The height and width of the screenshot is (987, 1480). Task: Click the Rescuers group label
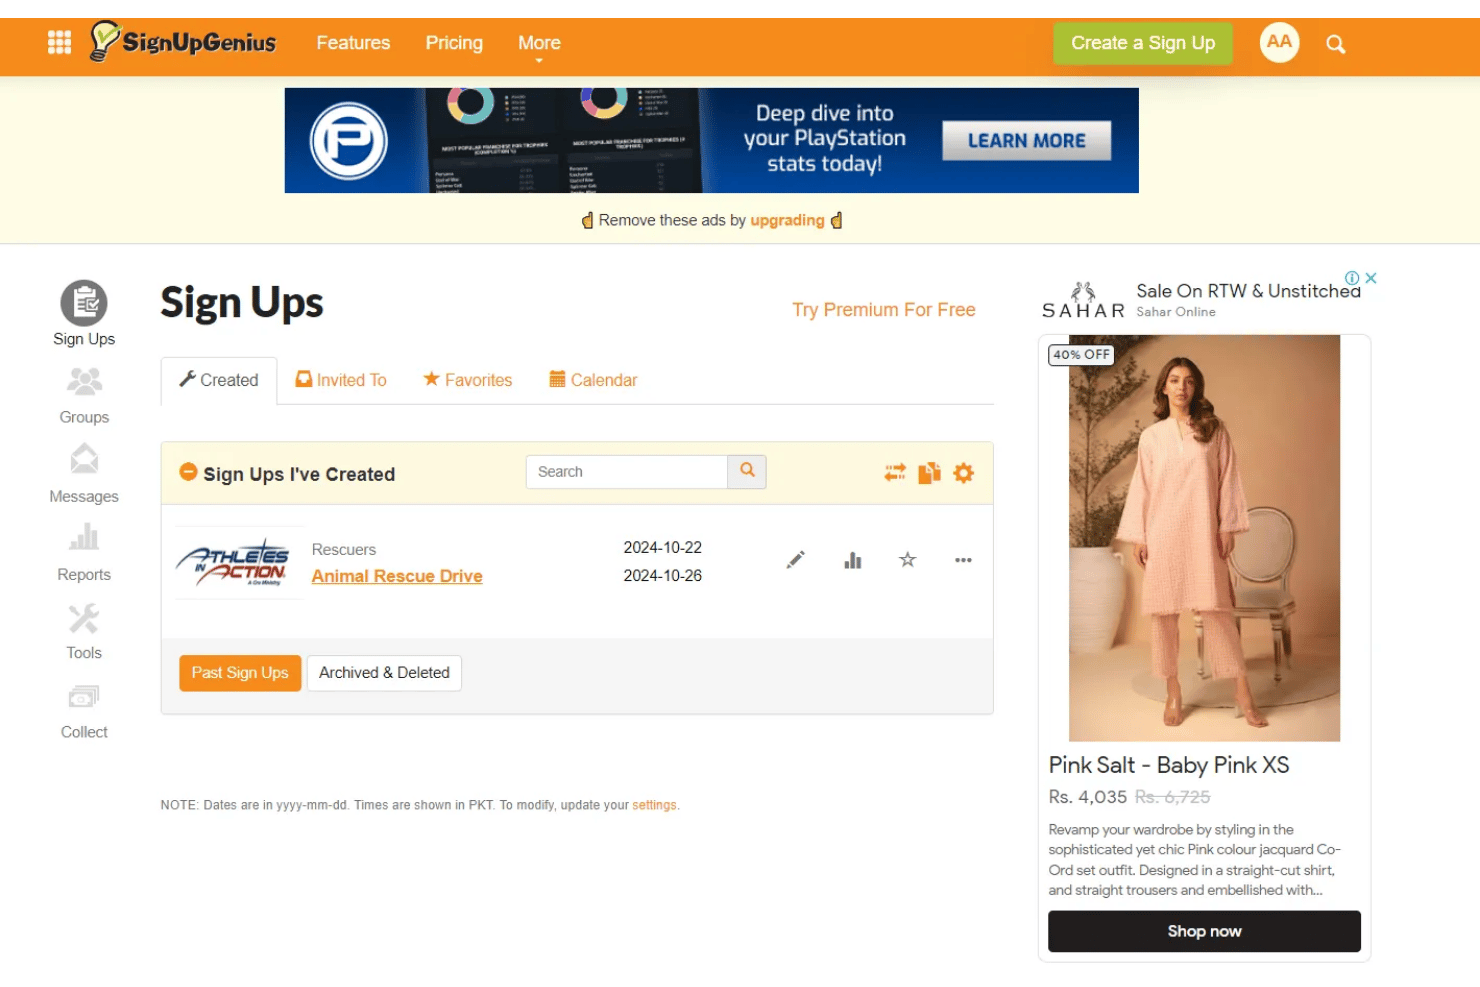344,550
